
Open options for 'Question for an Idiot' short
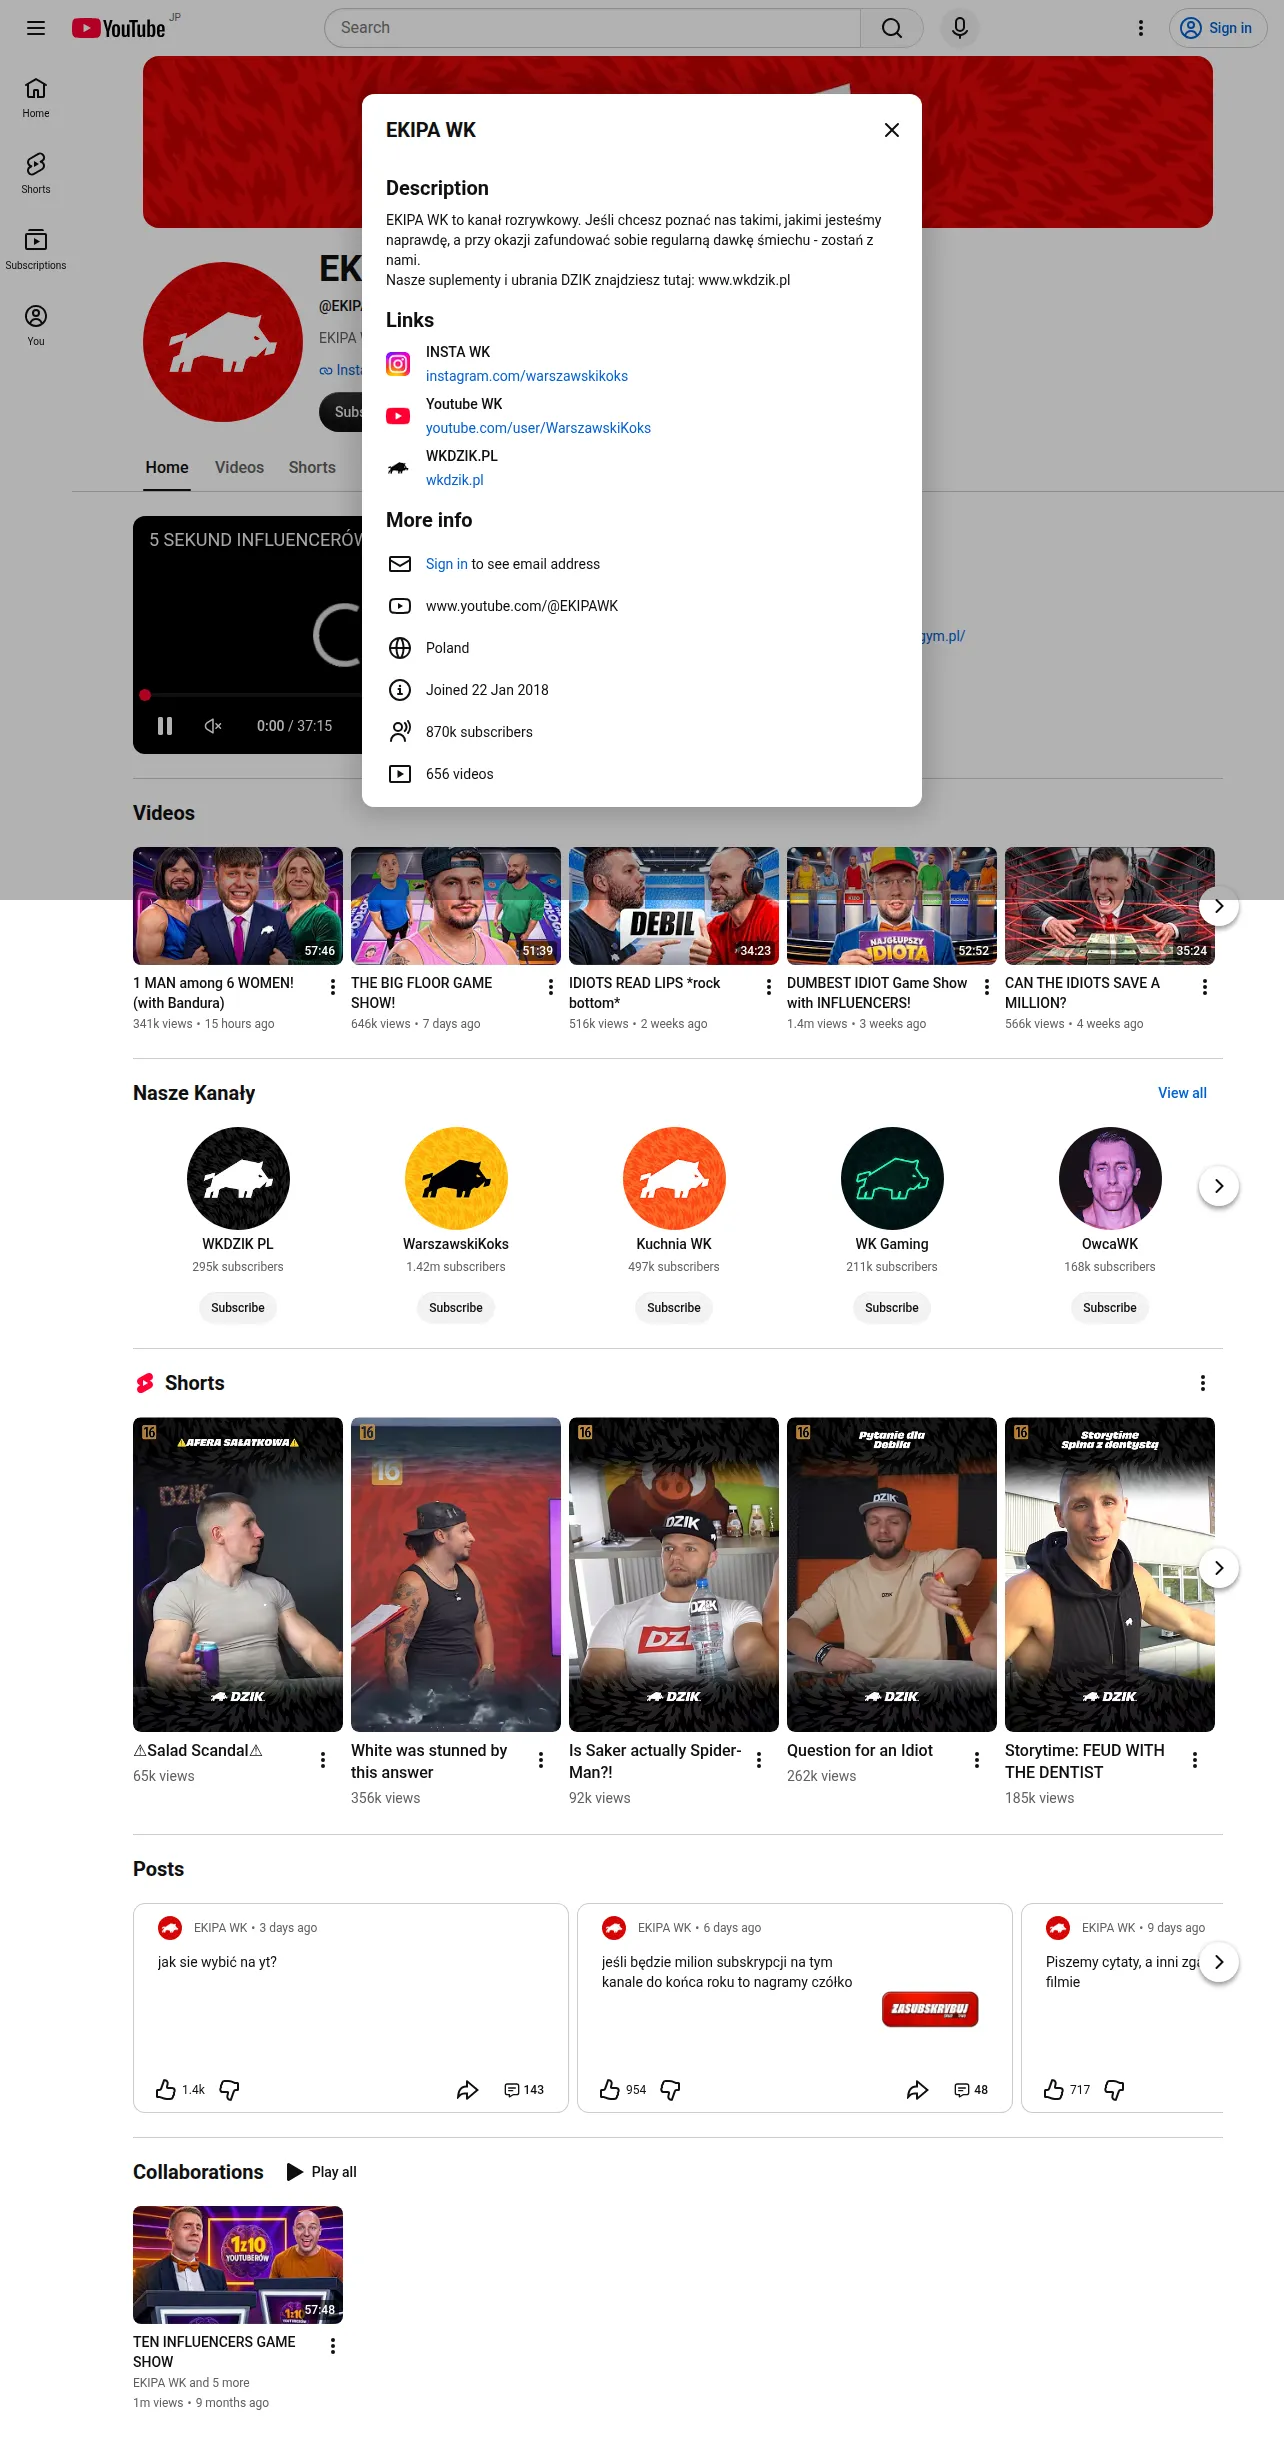[x=977, y=1760]
